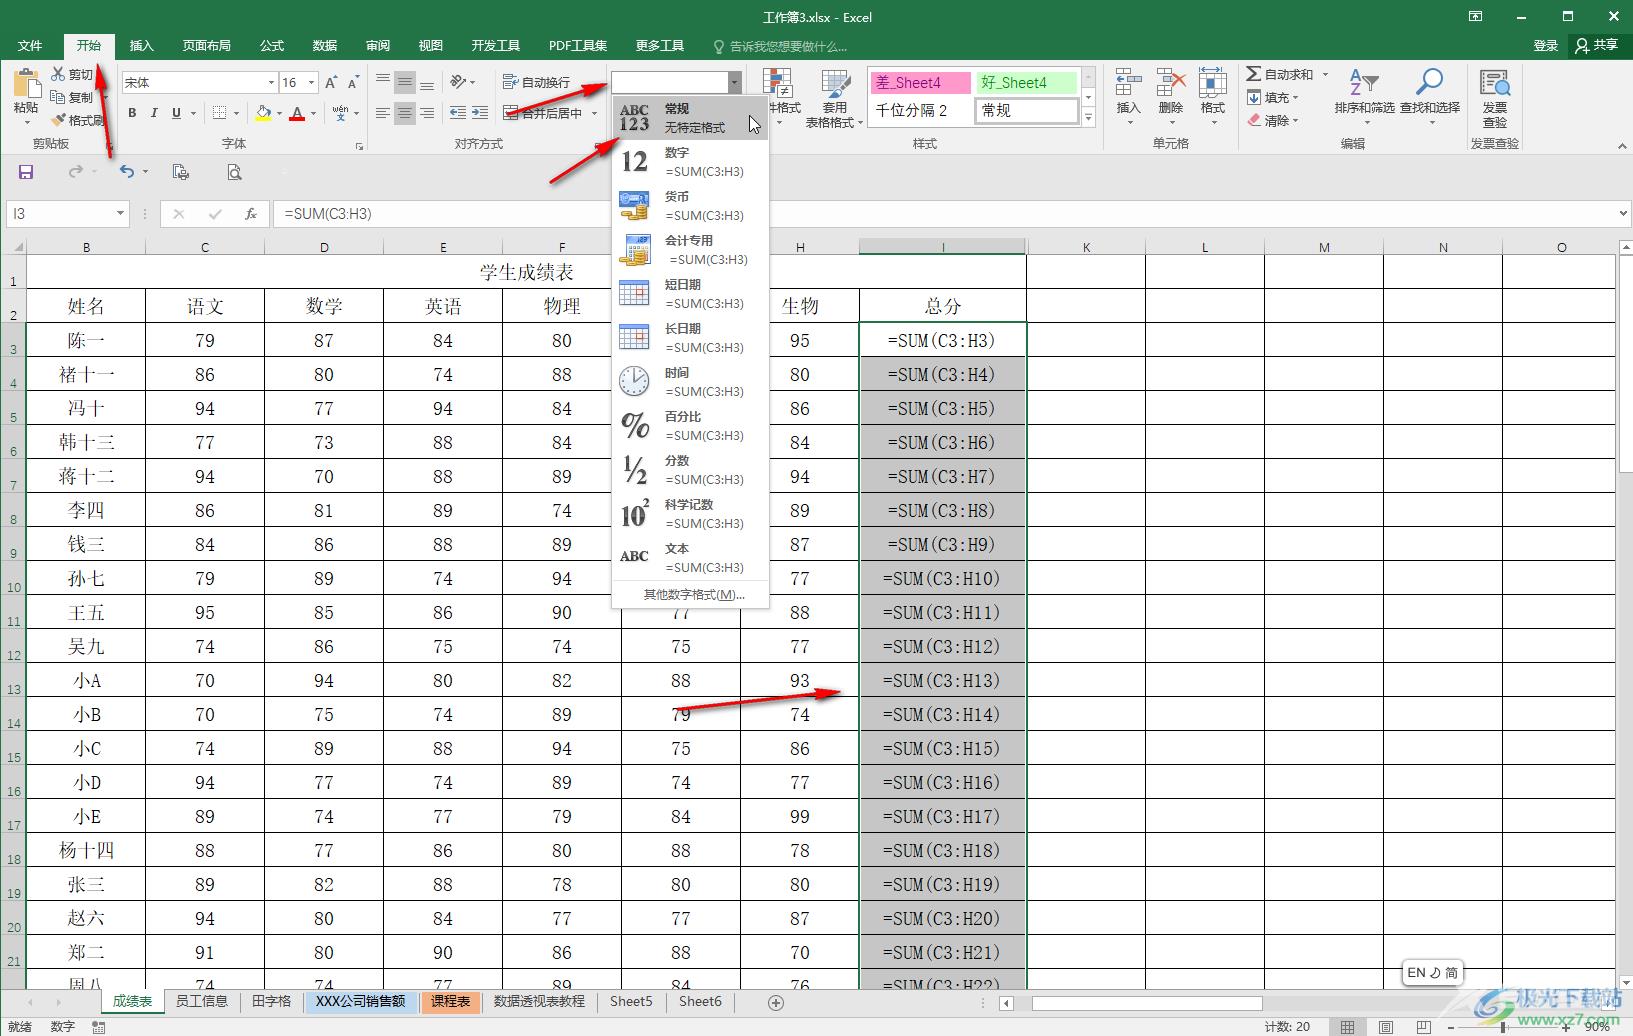Collapse the number format dropdown arrow
This screenshot has width=1633, height=1036.
click(x=734, y=83)
